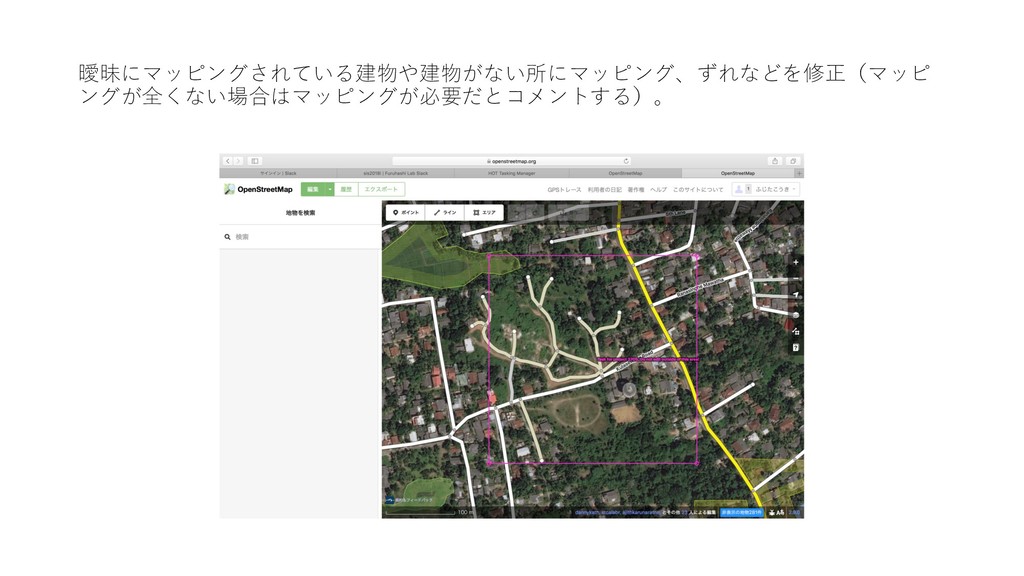
Task: Select the active OpenStreetMap tab
Action: pos(738,173)
